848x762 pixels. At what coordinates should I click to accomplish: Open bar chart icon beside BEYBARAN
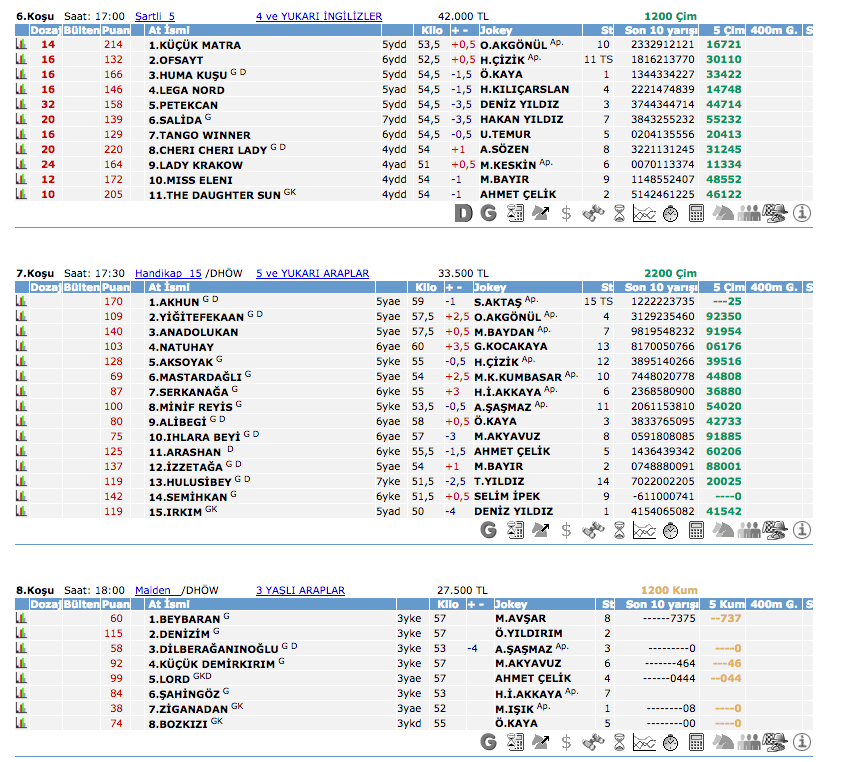tap(21, 619)
